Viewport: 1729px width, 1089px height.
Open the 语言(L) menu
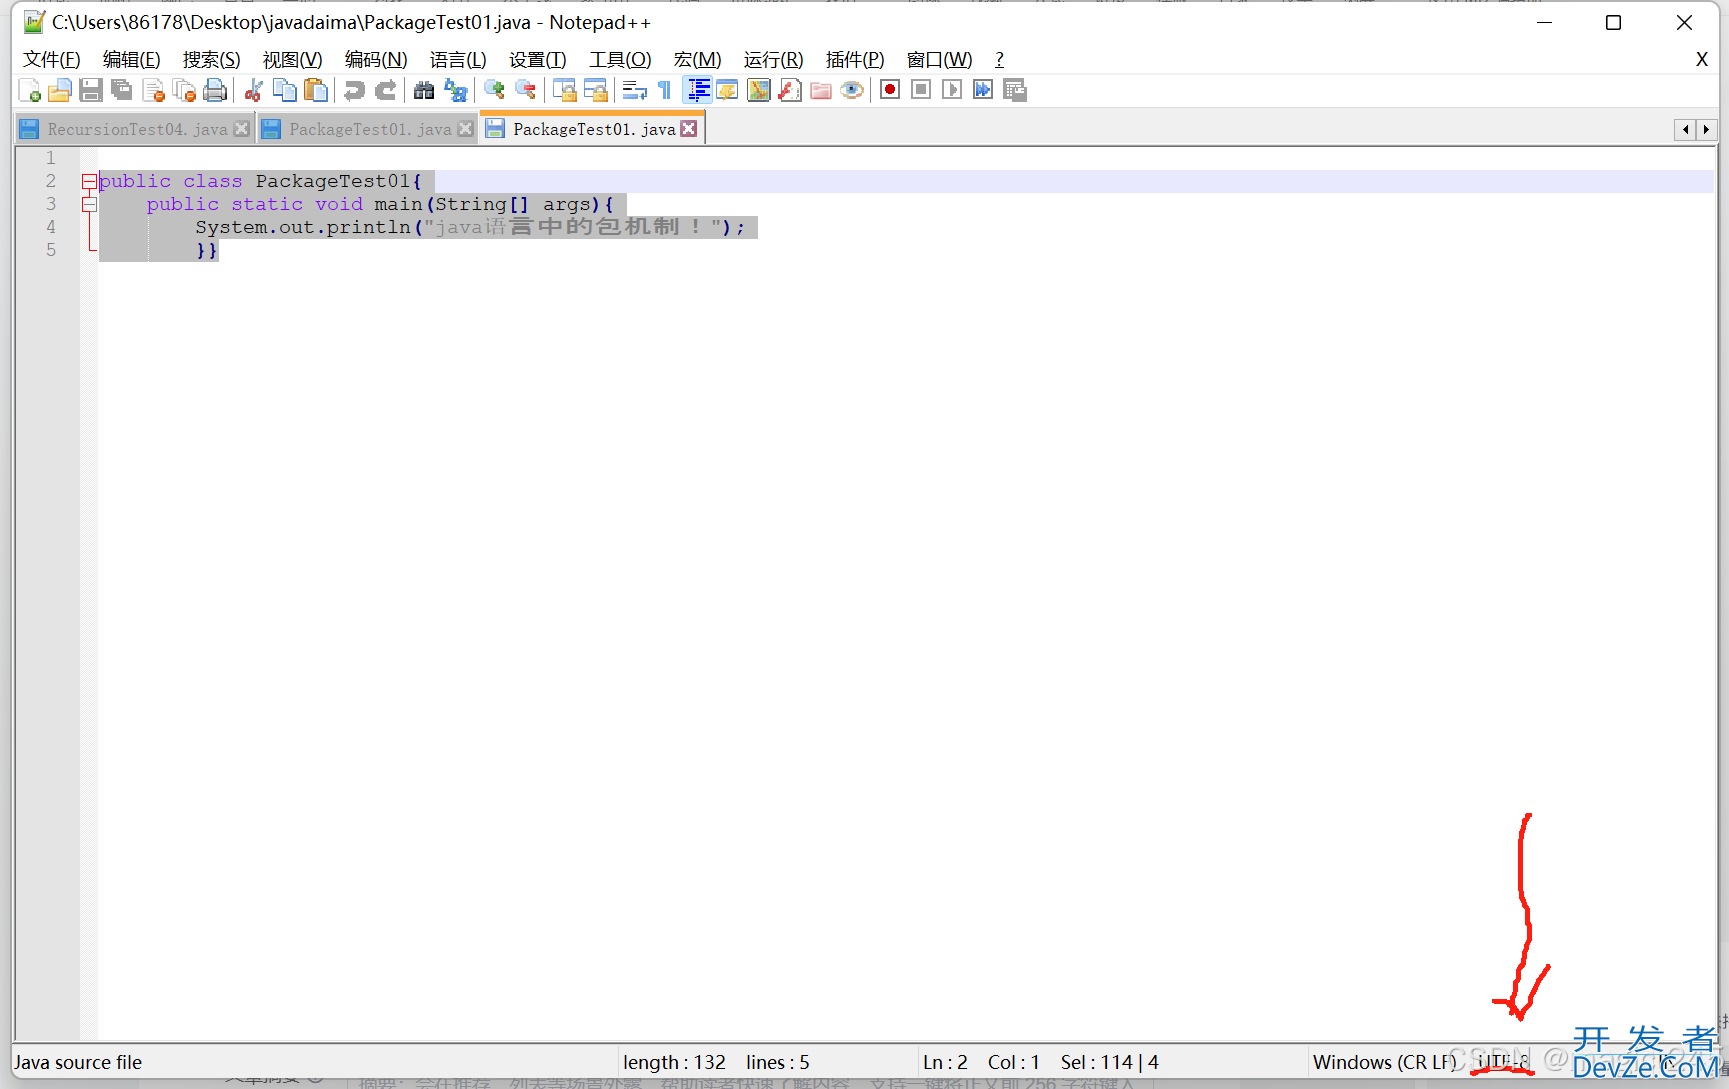[458, 60]
